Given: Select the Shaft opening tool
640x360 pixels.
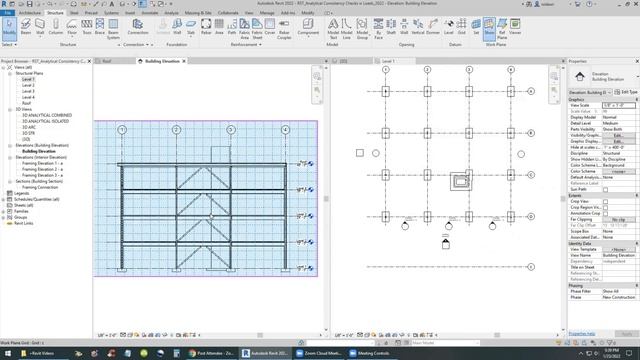Looking at the screenshot, I should 391,27.
